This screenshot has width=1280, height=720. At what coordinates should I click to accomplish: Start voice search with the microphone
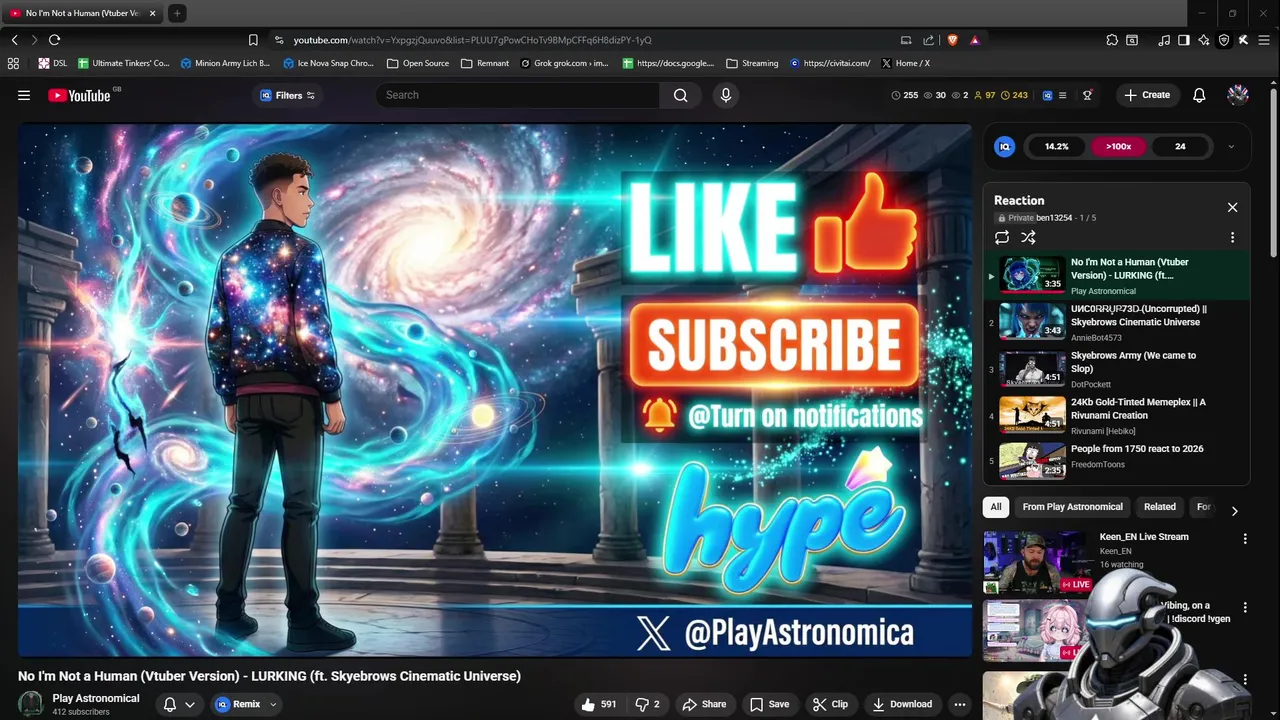(726, 95)
